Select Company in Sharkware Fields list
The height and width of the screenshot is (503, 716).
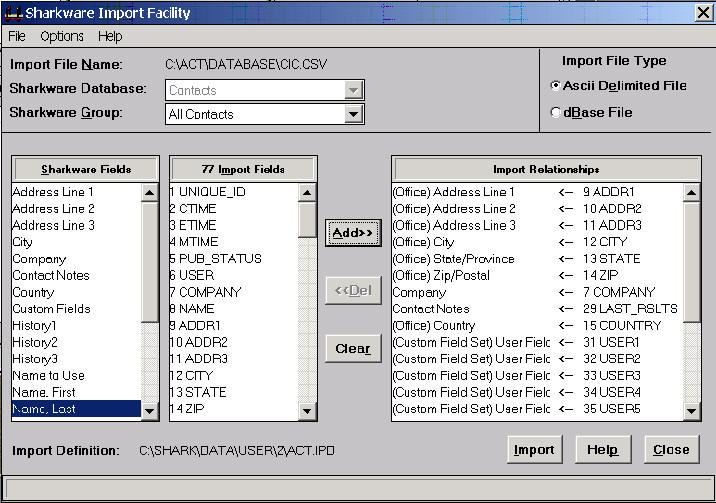[x=76, y=259]
